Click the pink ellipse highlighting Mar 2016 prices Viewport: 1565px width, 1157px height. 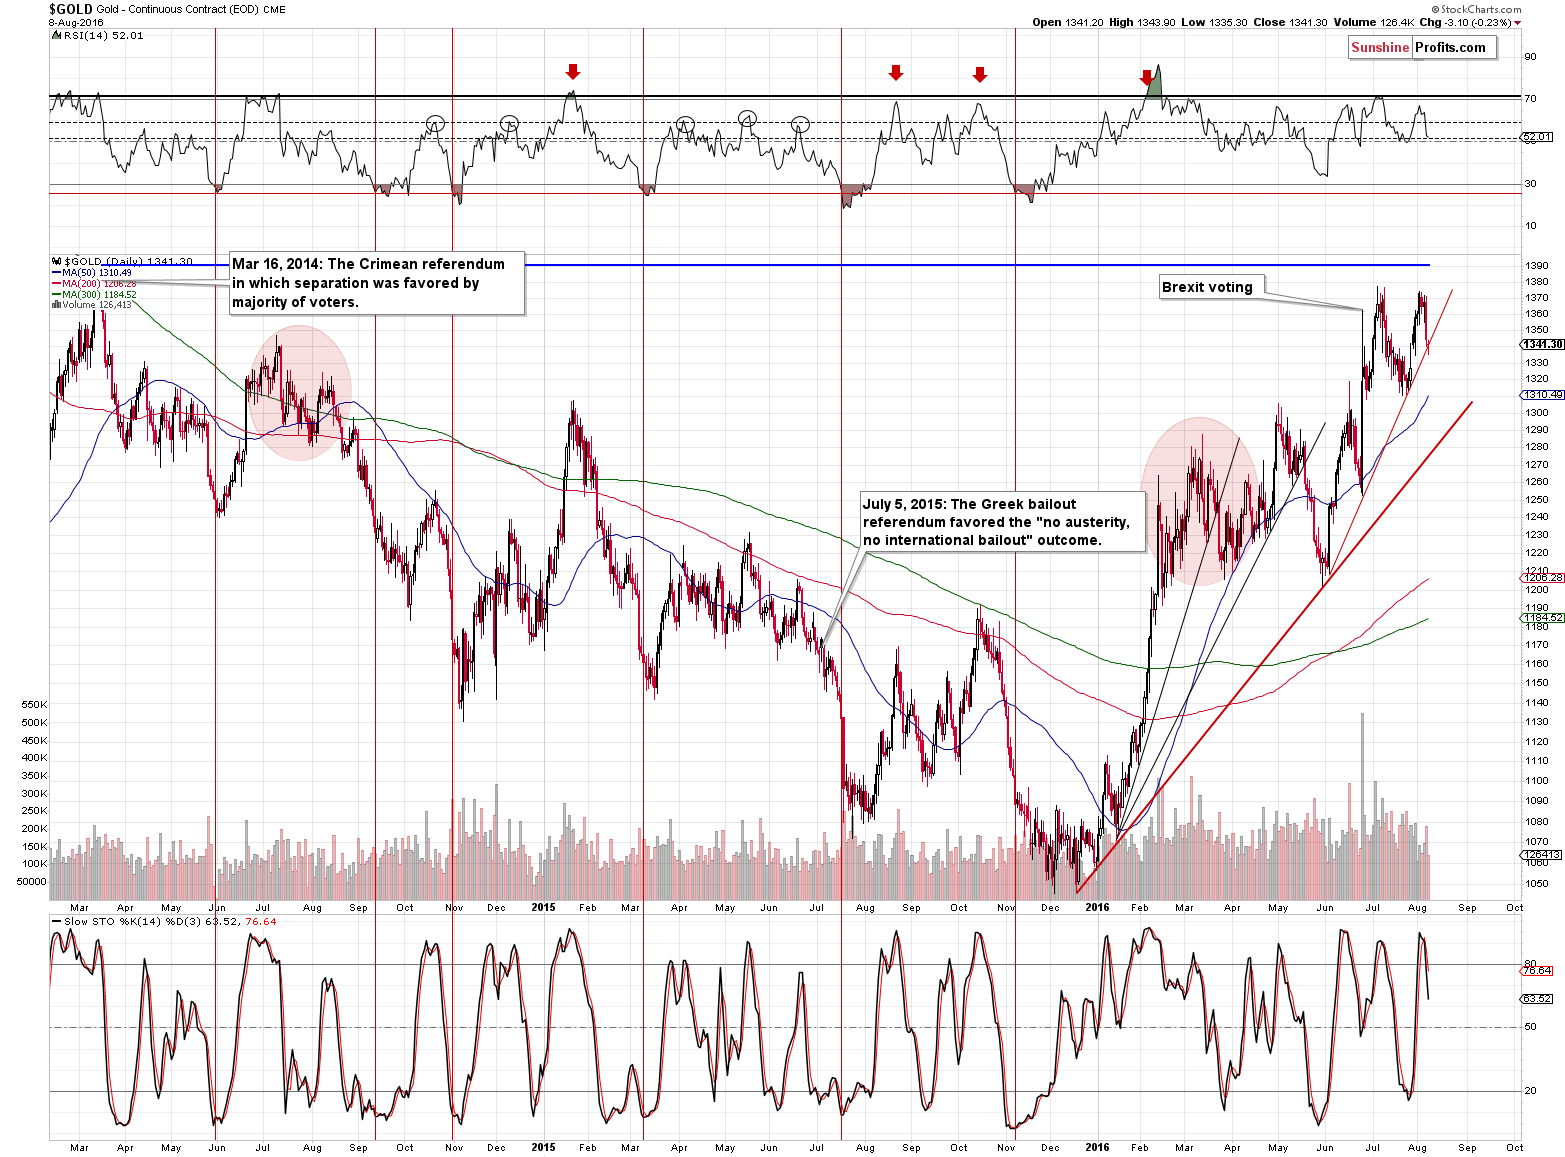tap(1198, 501)
